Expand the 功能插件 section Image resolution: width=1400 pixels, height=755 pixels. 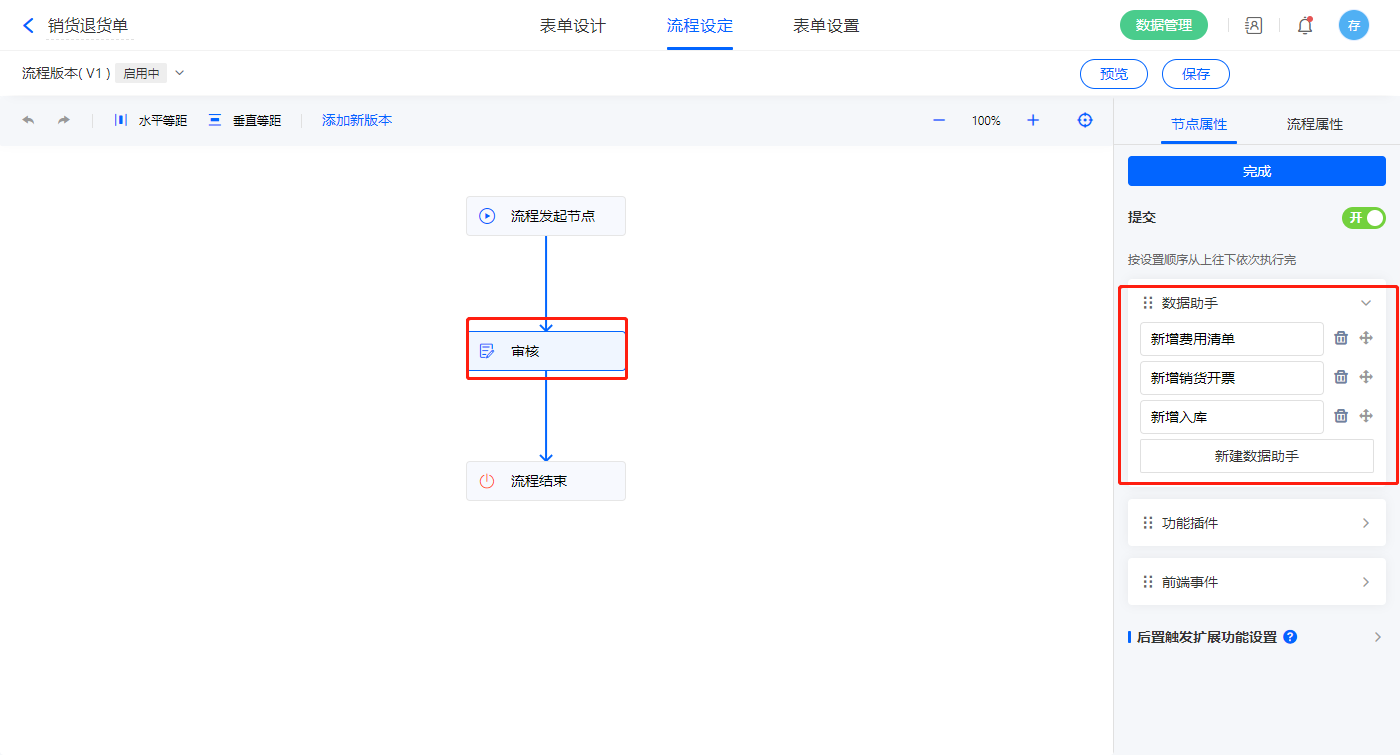click(1365, 523)
